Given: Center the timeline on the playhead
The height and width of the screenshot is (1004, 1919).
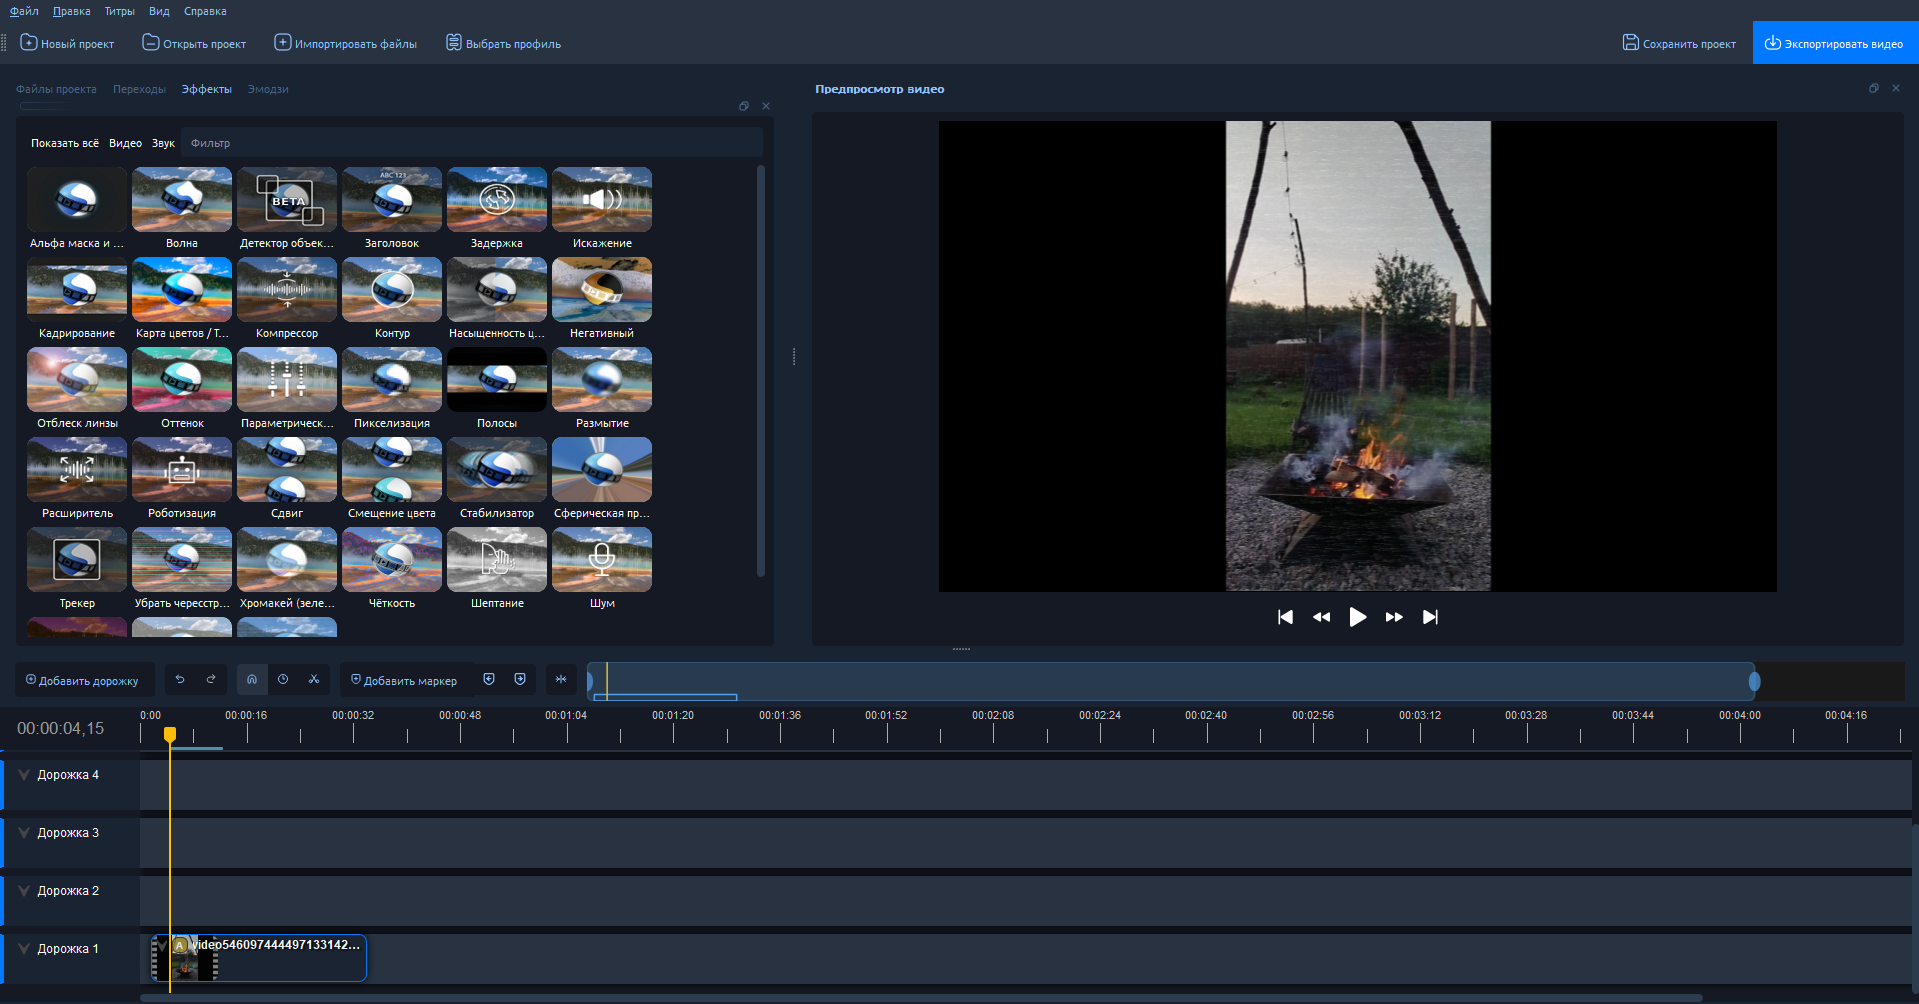Looking at the screenshot, I should [x=561, y=680].
